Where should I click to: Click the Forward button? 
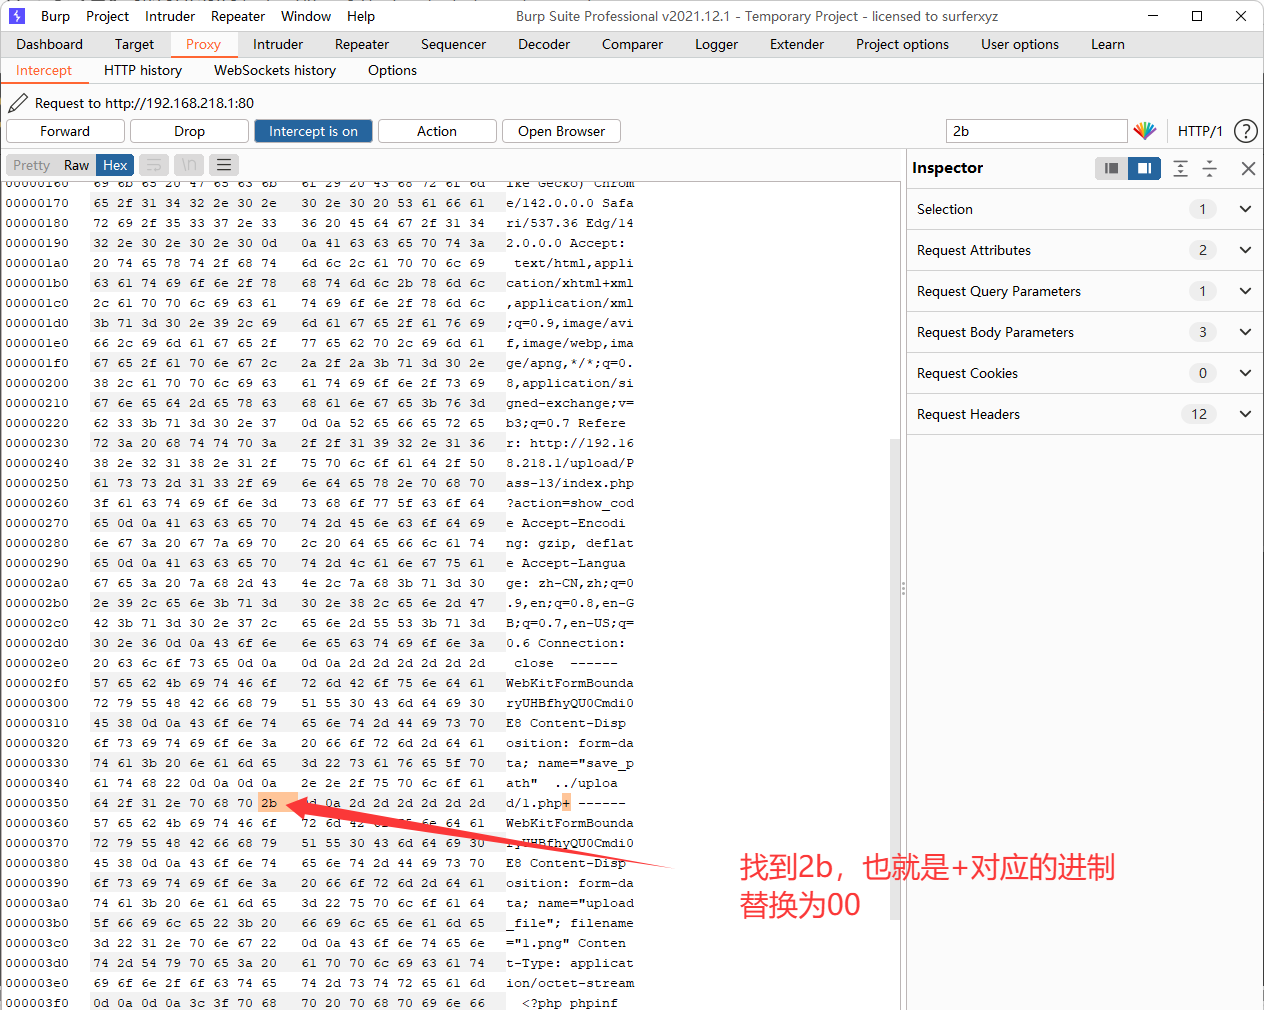click(65, 131)
